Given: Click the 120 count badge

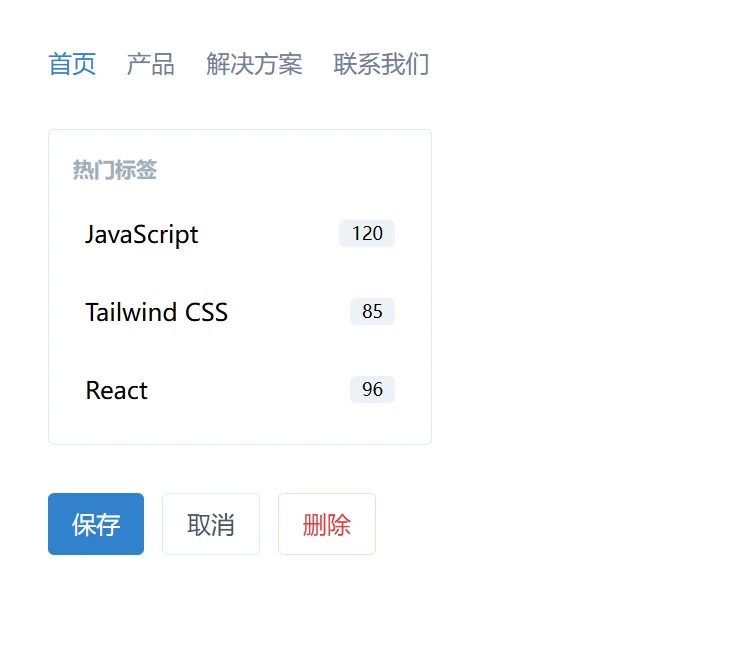Looking at the screenshot, I should tap(367, 234).
